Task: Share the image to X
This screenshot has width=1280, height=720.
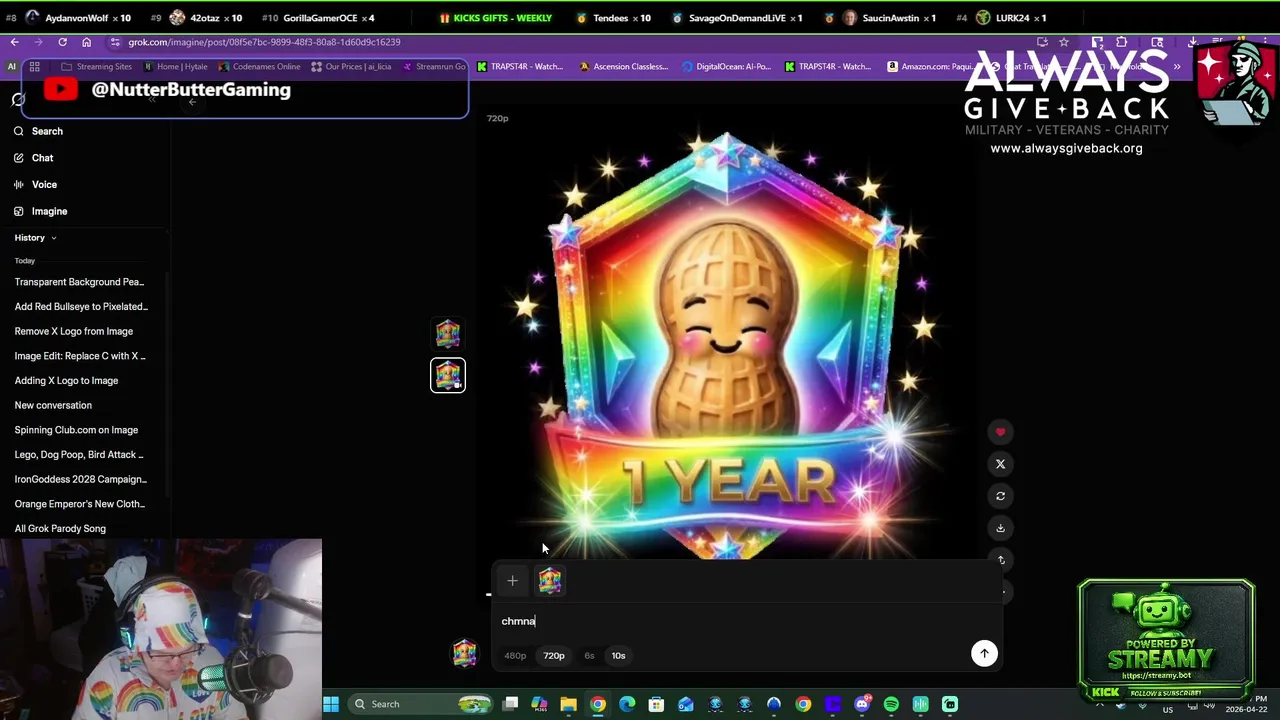Action: coord(1000,464)
